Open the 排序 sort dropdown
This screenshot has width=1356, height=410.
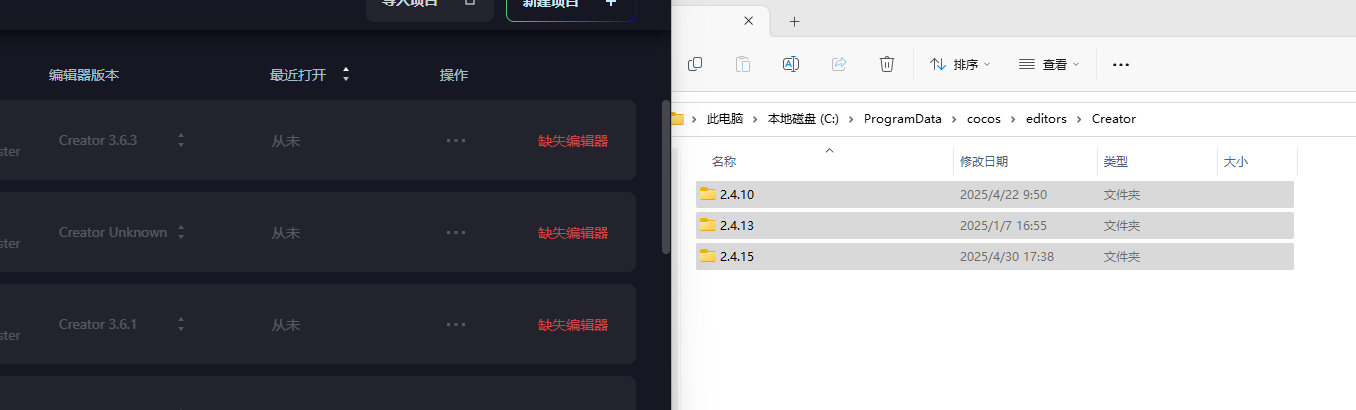click(960, 64)
